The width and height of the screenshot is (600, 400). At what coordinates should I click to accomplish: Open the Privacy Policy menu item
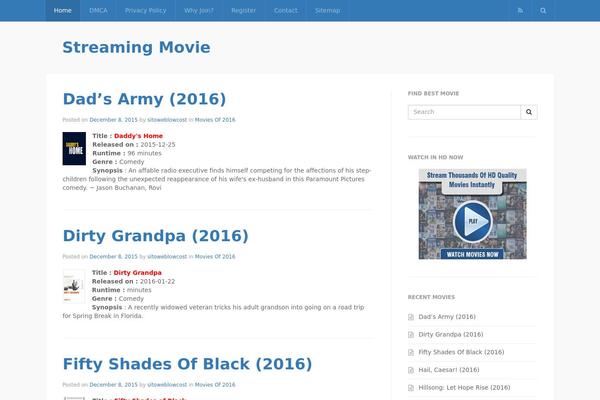coord(145,10)
